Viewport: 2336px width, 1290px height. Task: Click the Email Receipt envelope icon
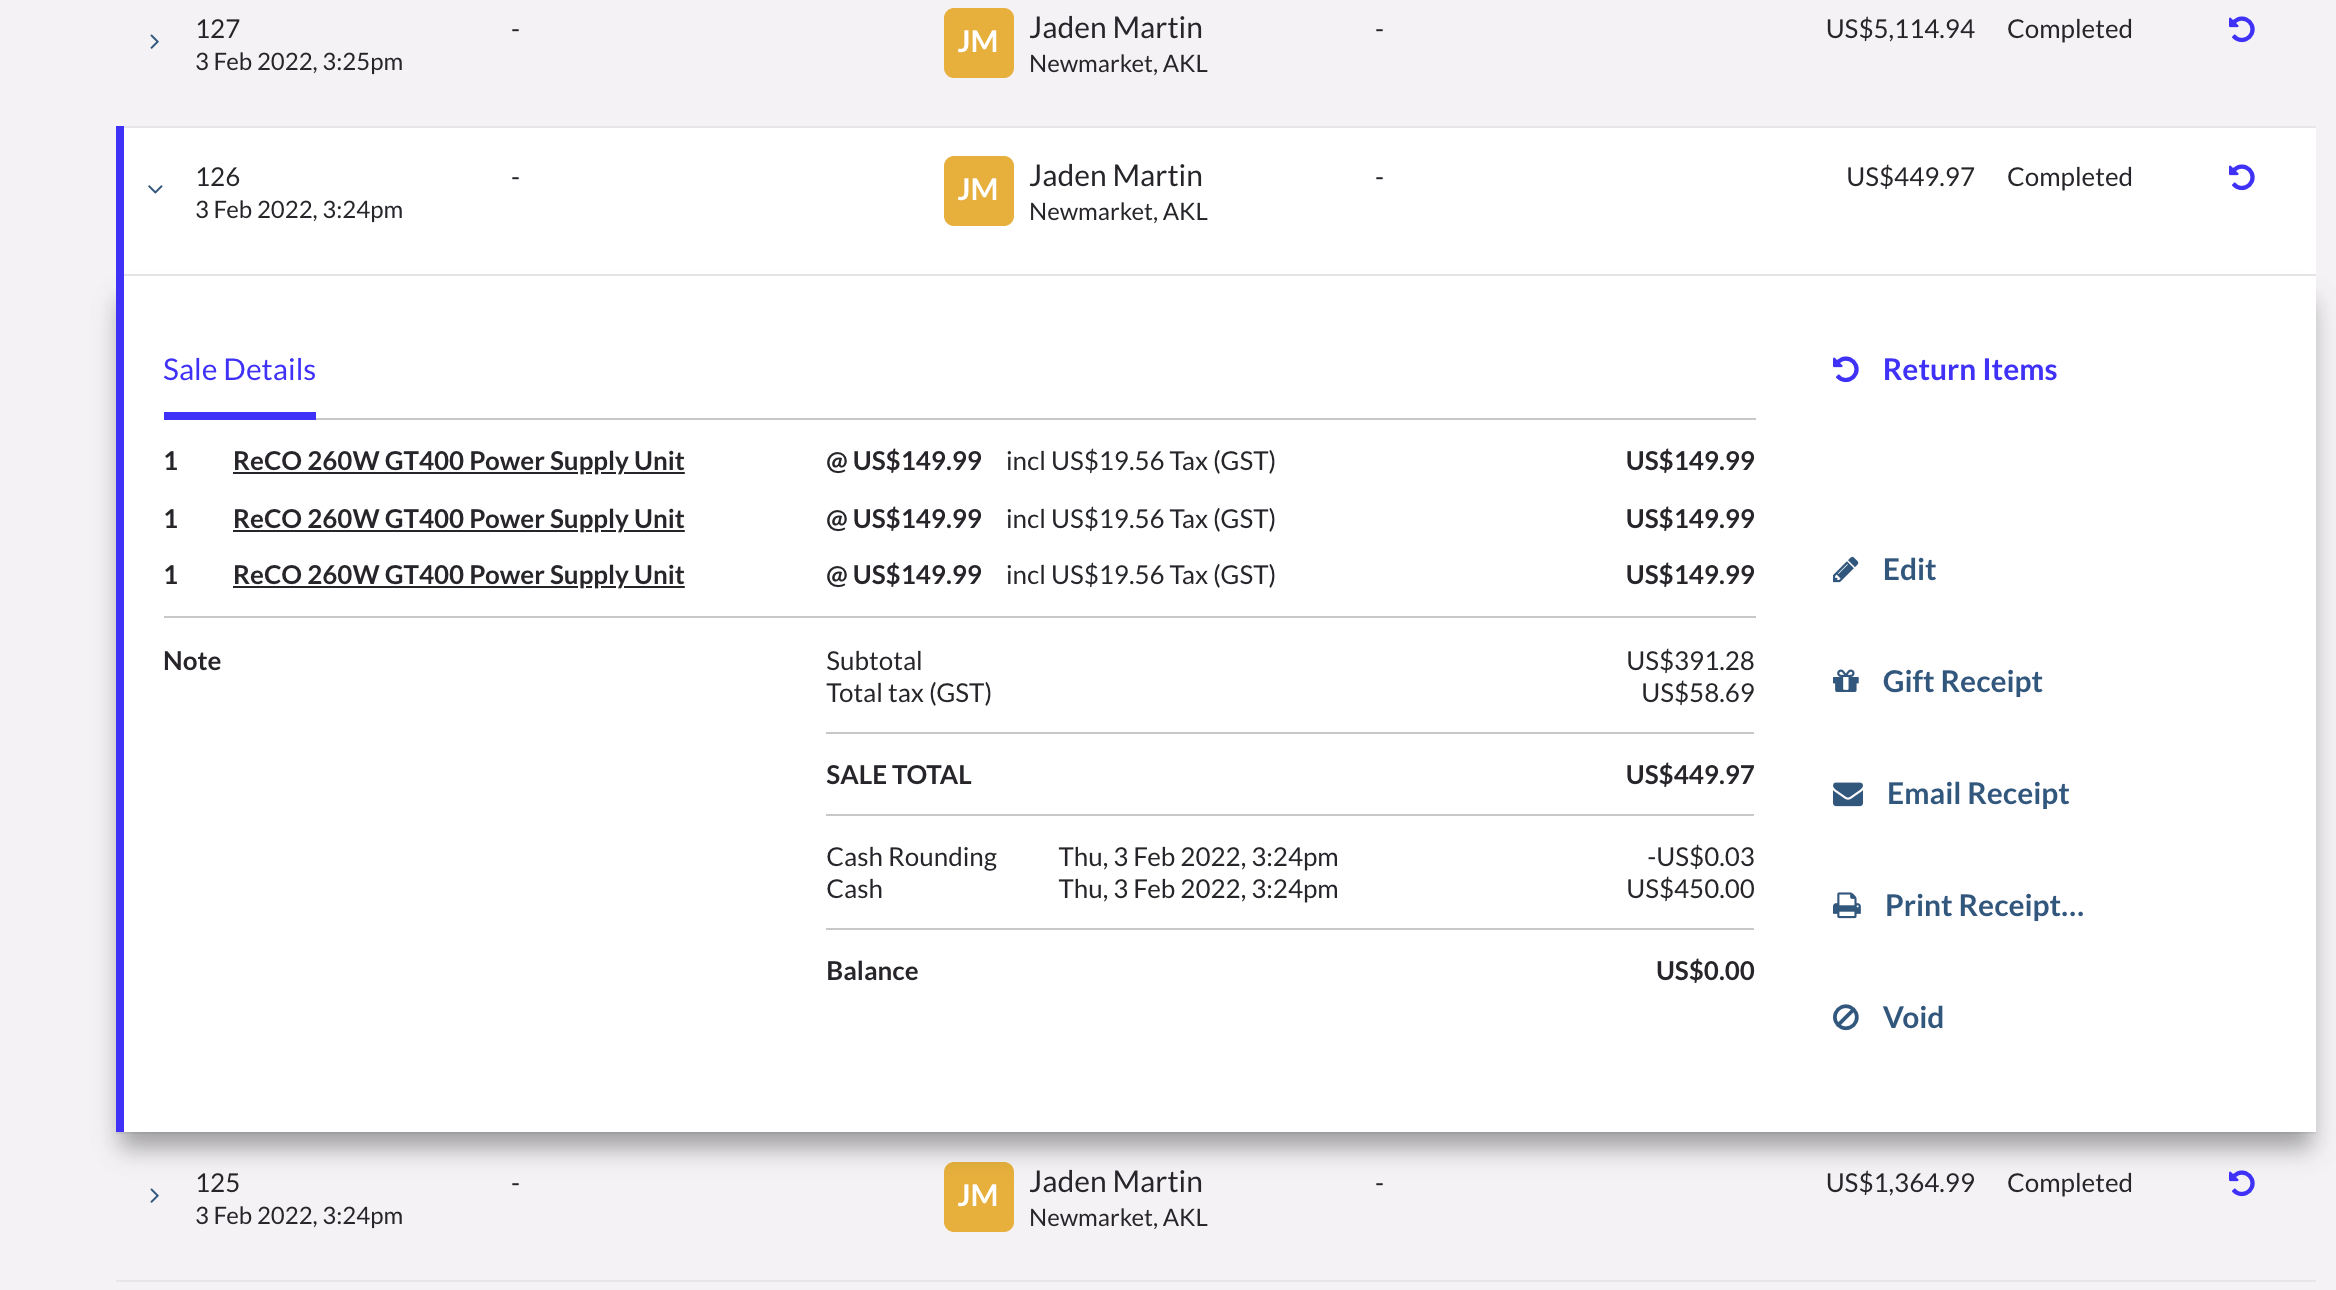1847,794
